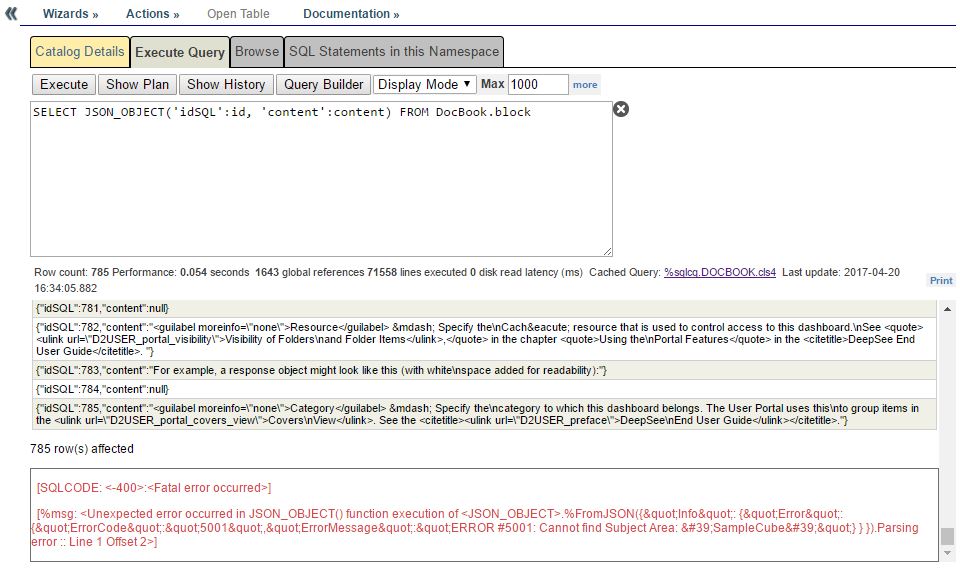
Task: Collapse the sidebar with the double-chevron icon
Action: pyautogui.click(x=11, y=13)
